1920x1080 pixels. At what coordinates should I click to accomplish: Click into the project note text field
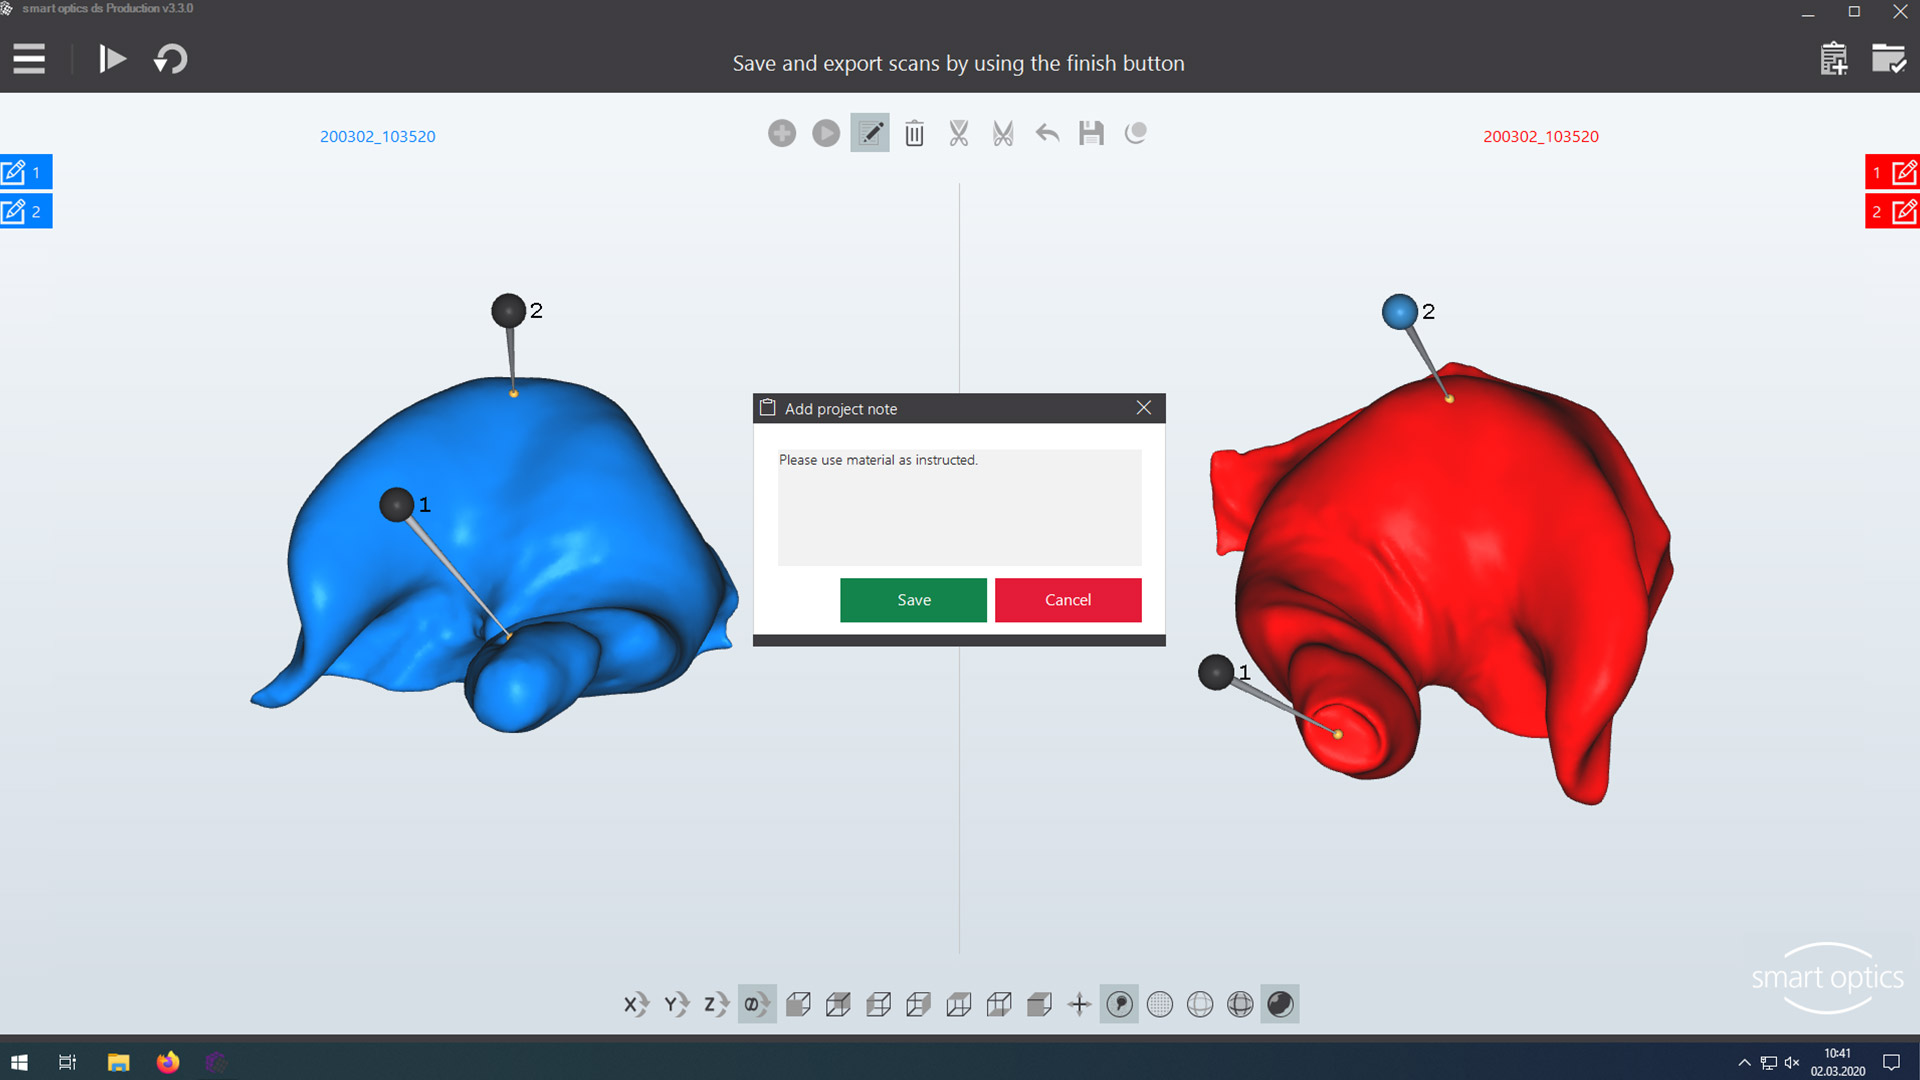point(959,507)
